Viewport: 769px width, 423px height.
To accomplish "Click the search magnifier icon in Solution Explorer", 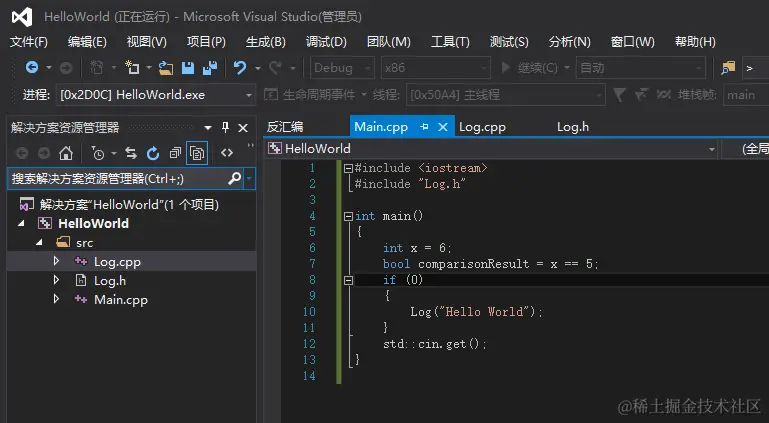I will pos(234,178).
